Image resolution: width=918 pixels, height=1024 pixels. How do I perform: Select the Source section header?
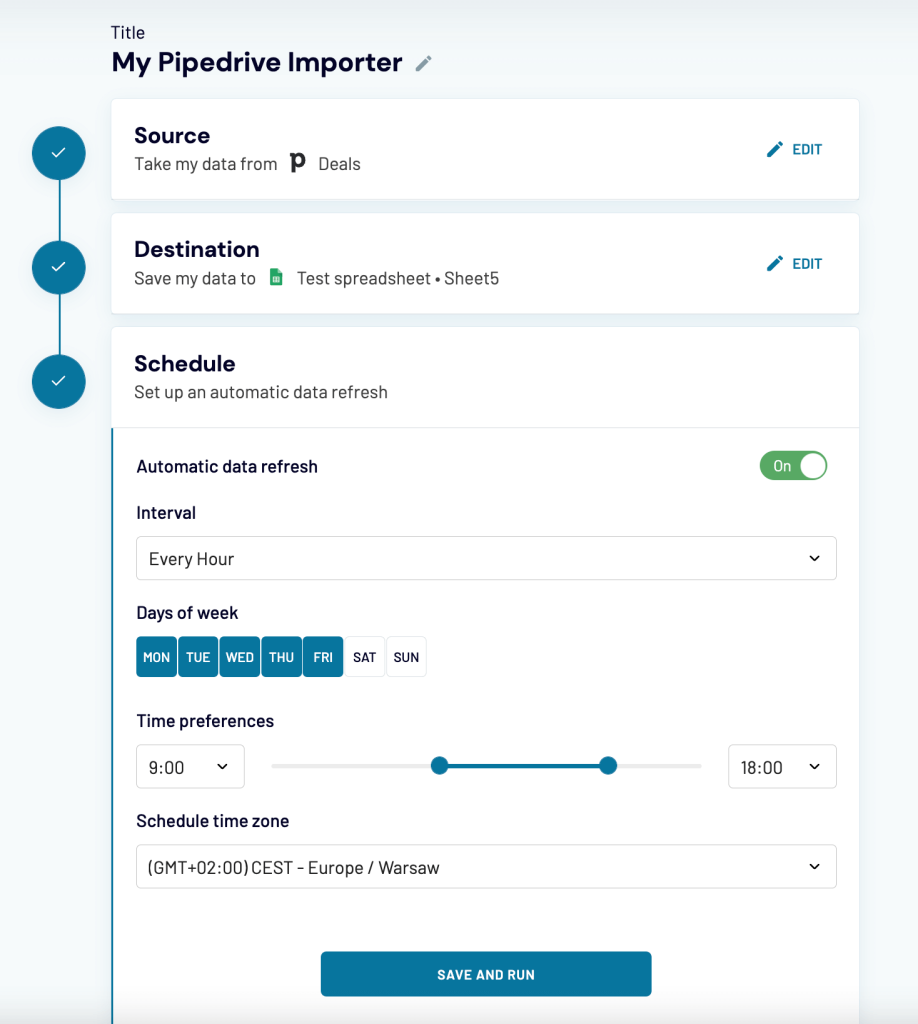(x=172, y=136)
